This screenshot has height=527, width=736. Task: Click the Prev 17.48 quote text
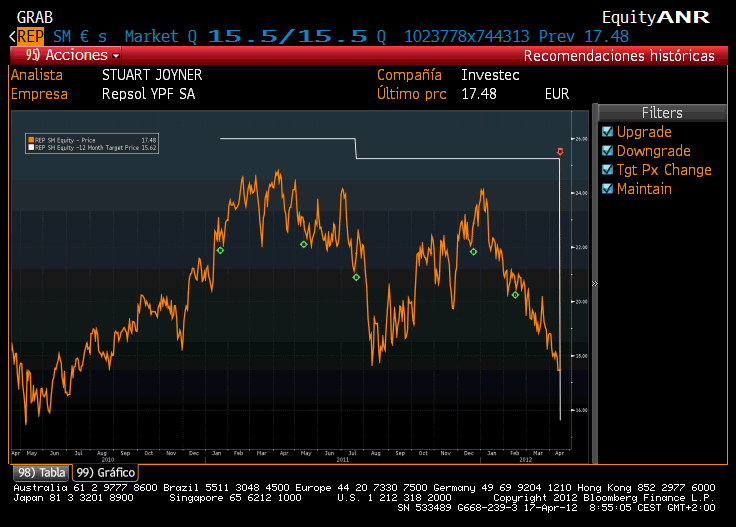coord(583,37)
